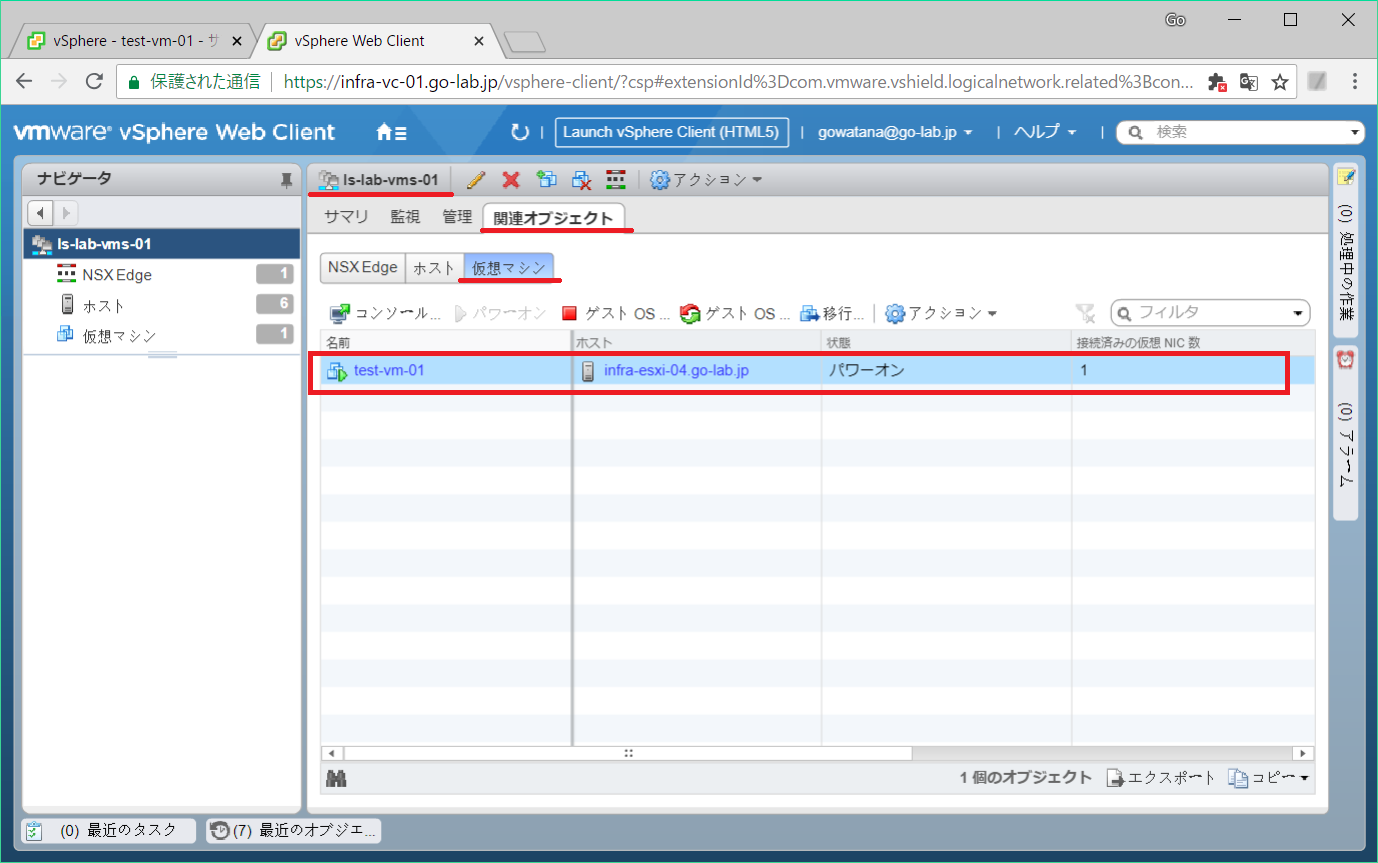Click the navigator back arrow
Viewport: 1378px width, 863px height.
pyautogui.click(x=40, y=213)
